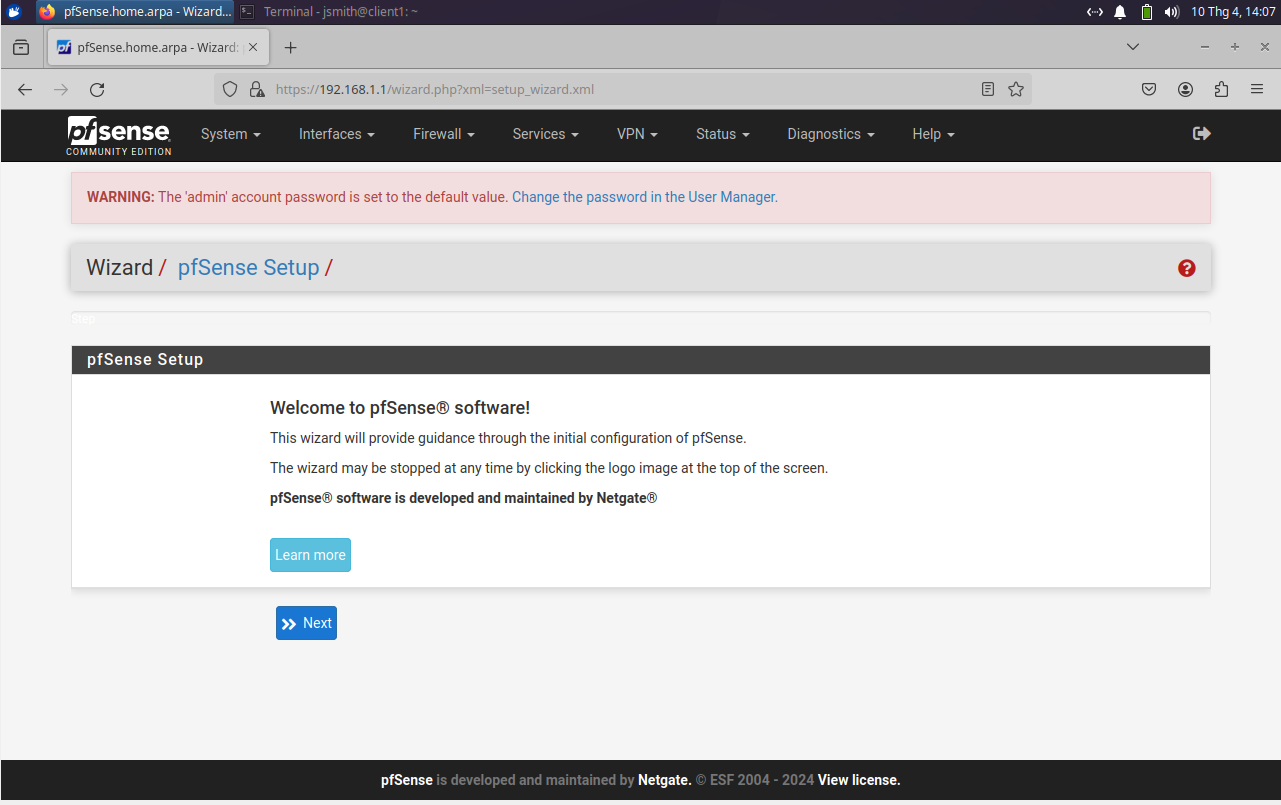The image size is (1281, 805).
Task: Click the network connection tray icon
Action: tap(1095, 12)
